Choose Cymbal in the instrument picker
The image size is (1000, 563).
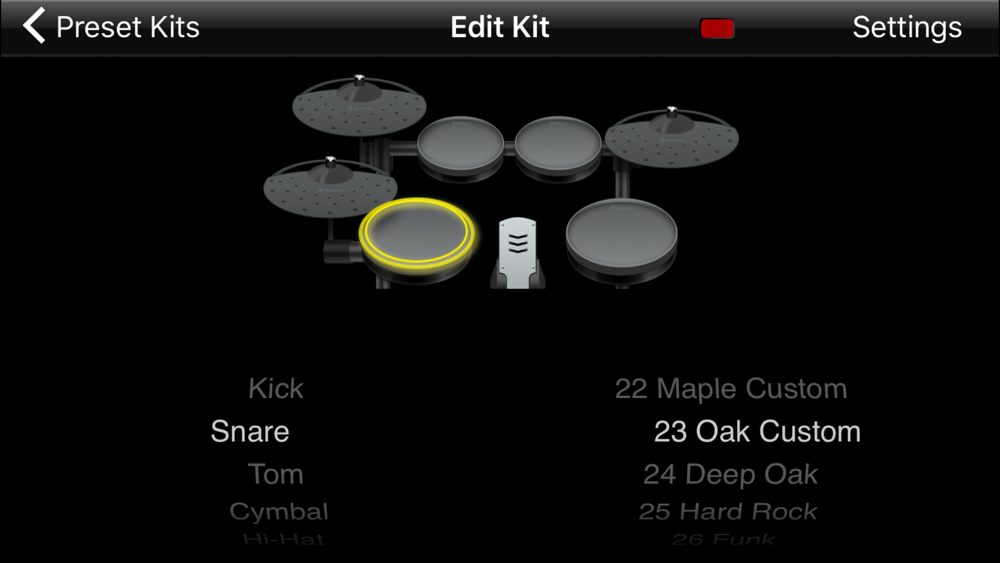(279, 511)
